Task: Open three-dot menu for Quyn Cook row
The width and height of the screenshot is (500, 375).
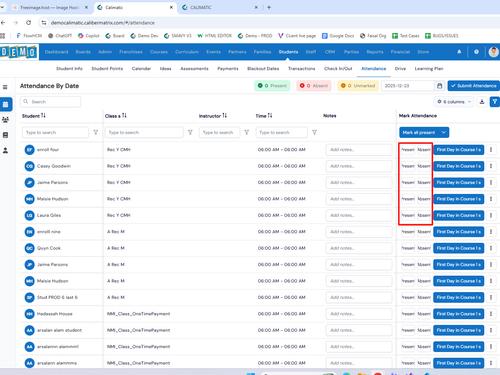Action: point(491,248)
